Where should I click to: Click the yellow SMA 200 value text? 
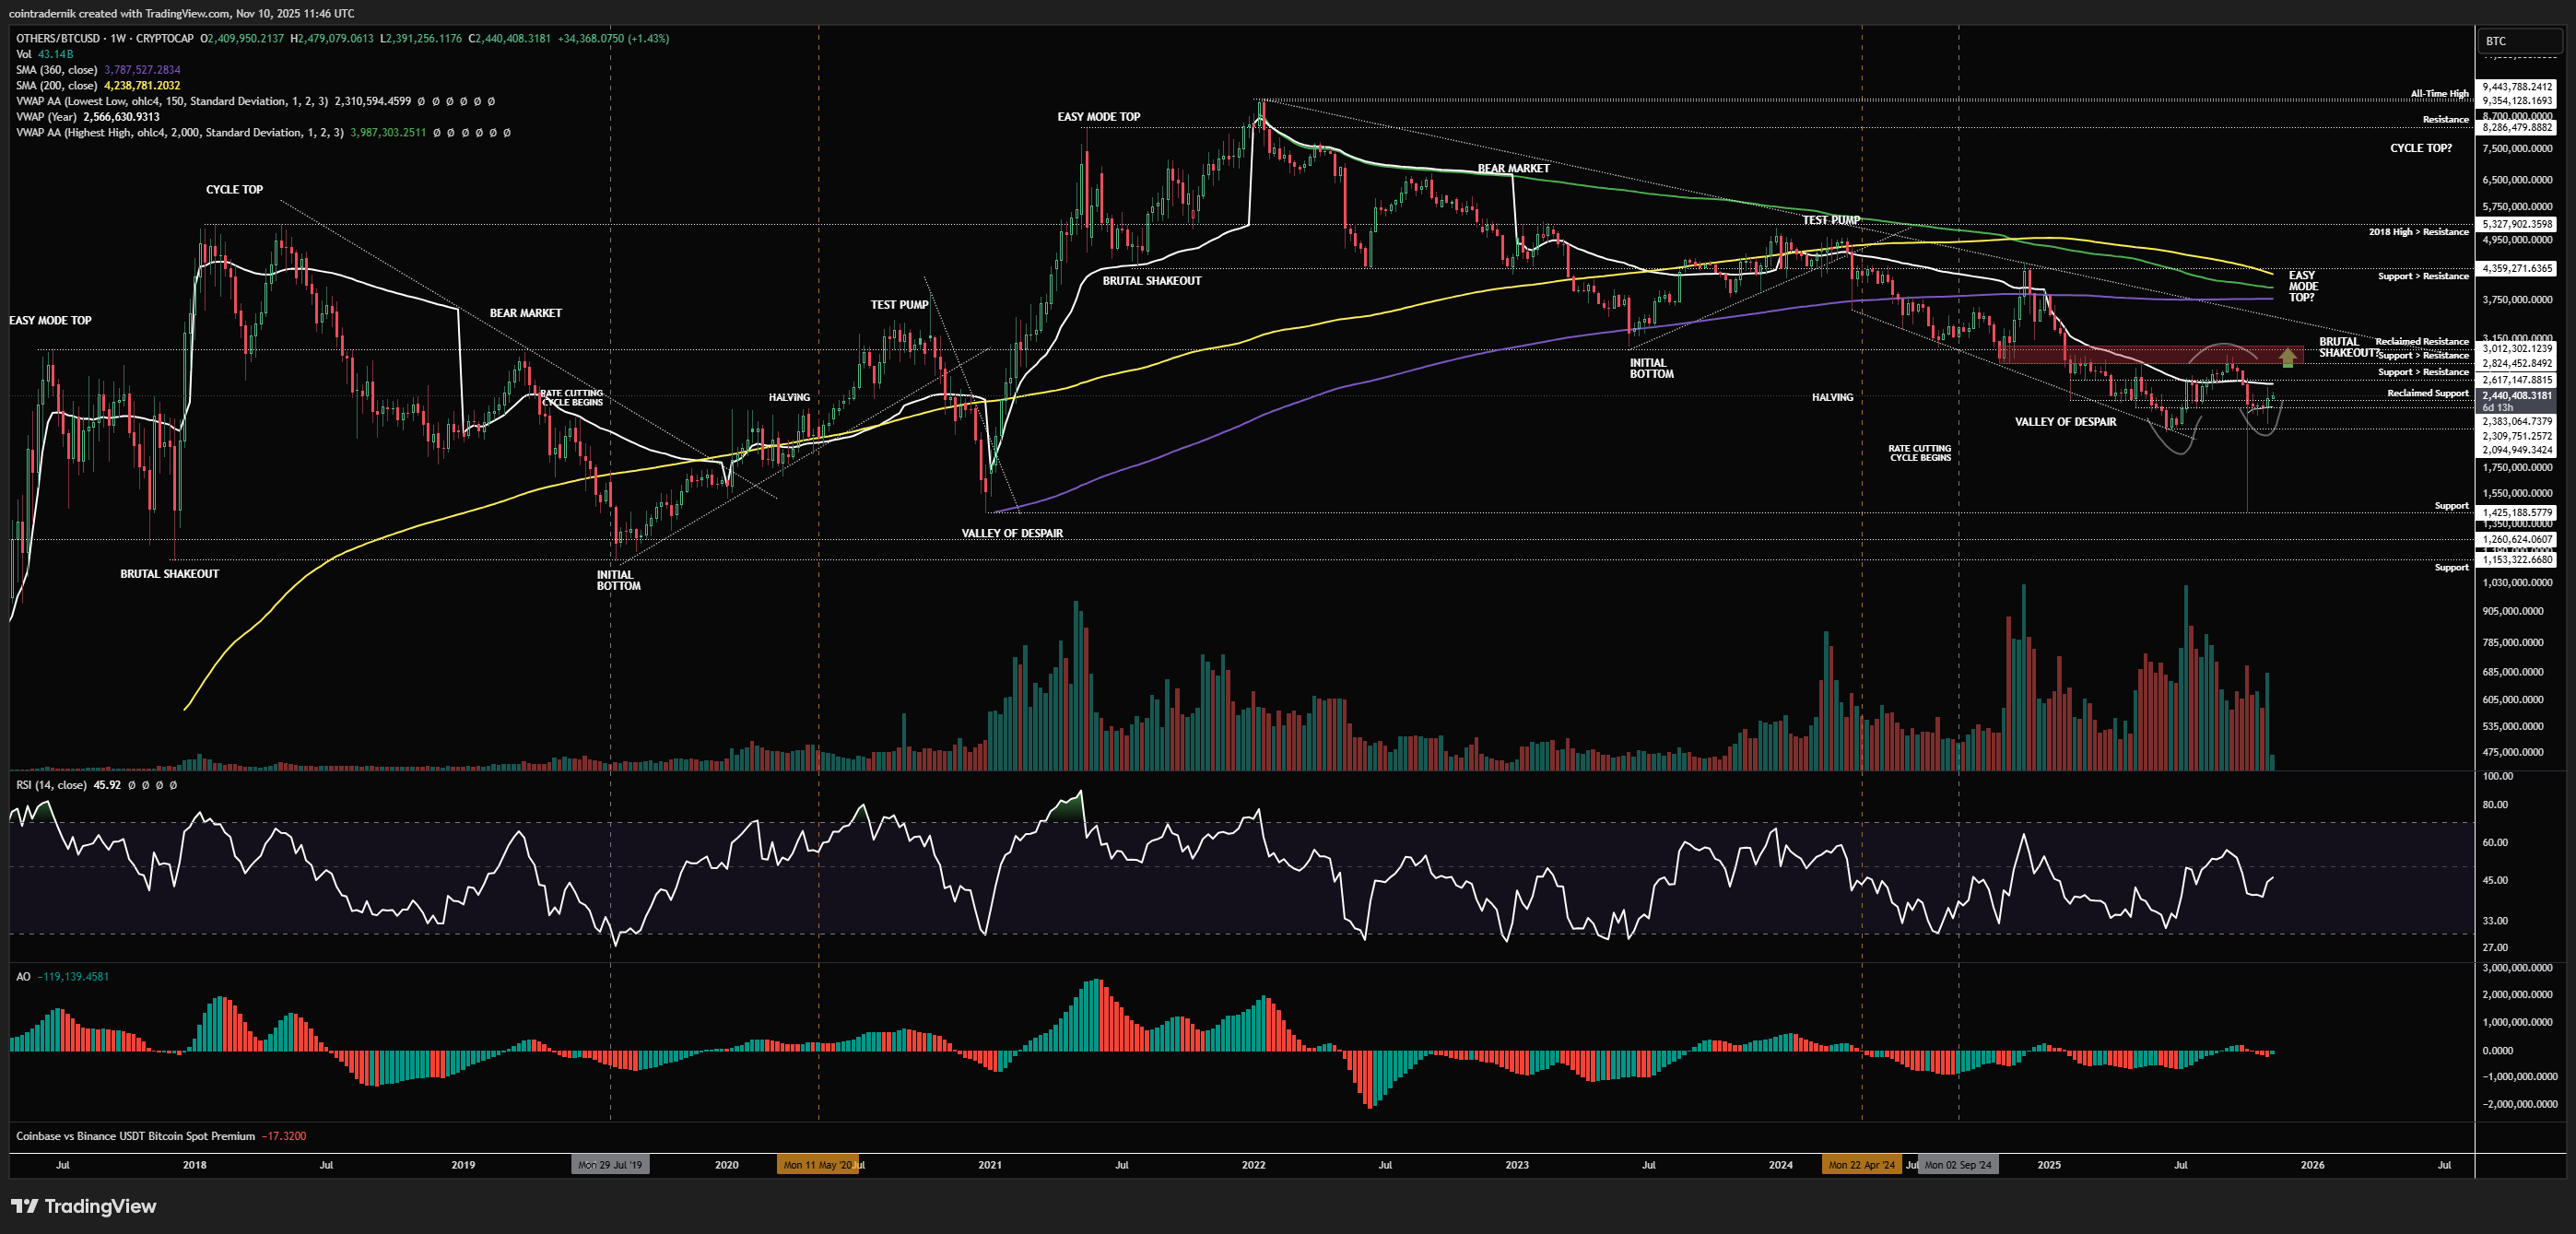[x=142, y=86]
